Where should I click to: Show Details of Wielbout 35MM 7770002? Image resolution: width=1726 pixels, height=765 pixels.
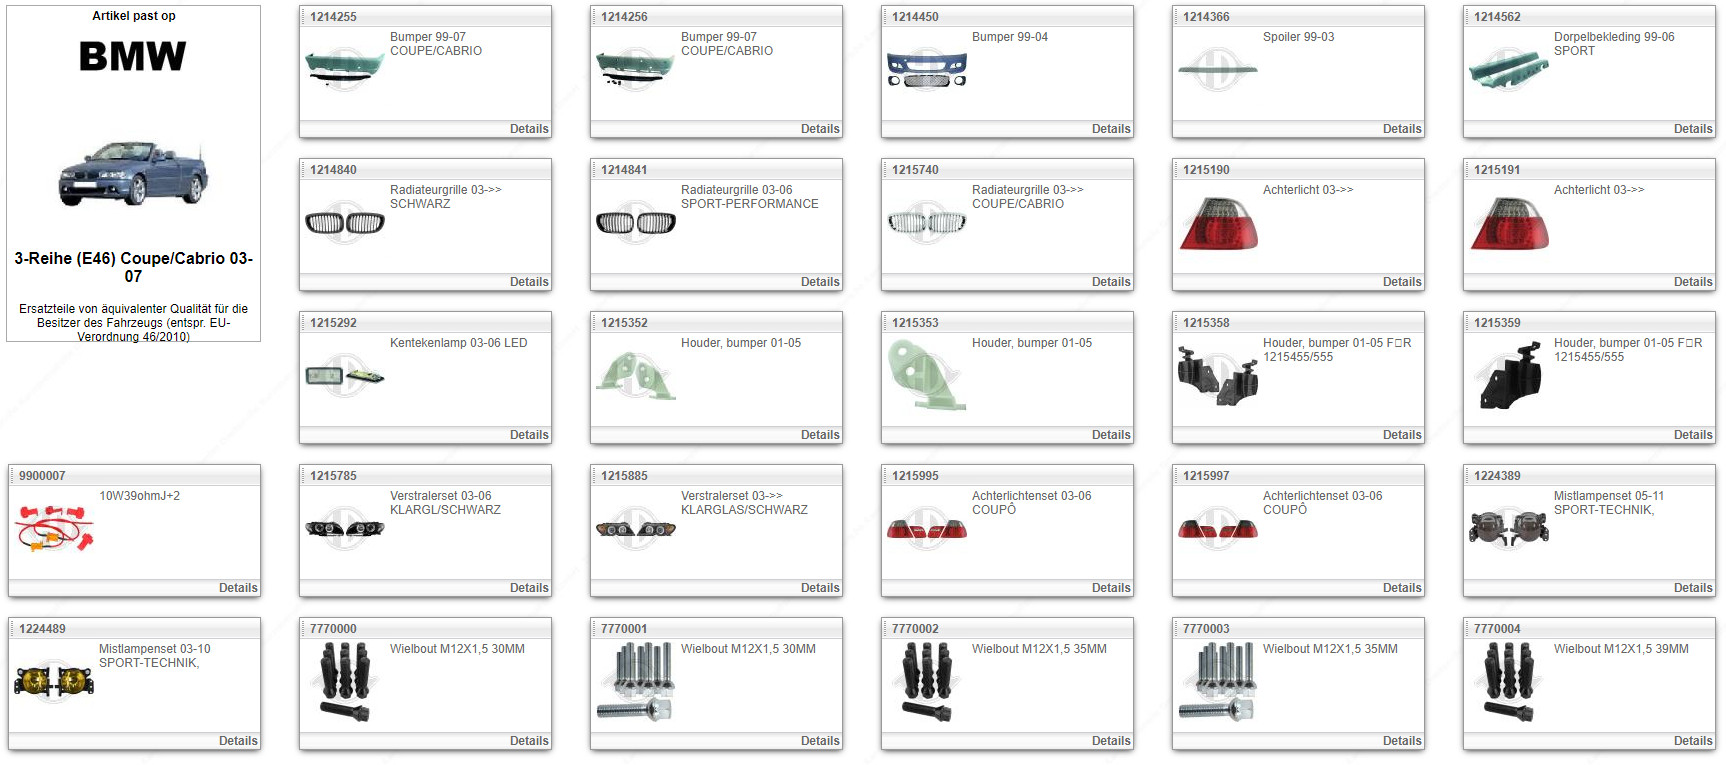(x=1111, y=741)
